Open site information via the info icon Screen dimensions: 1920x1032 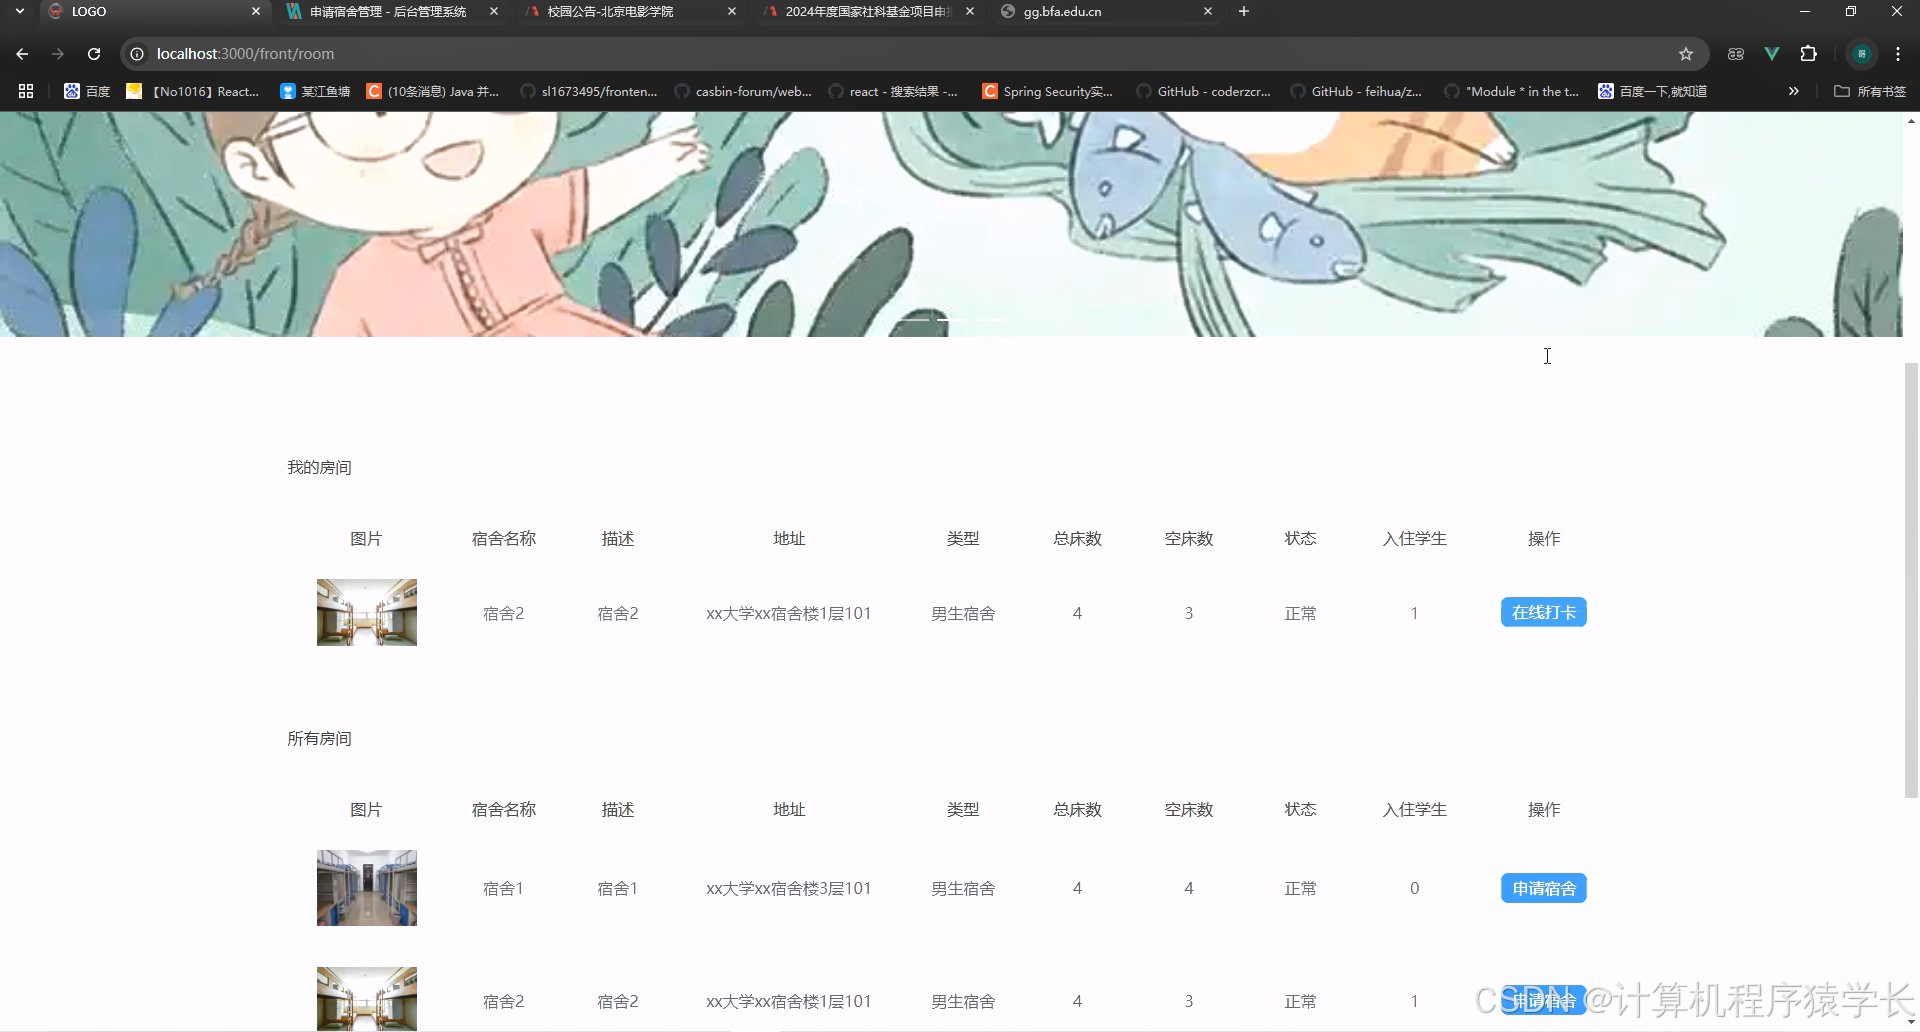pyautogui.click(x=137, y=53)
